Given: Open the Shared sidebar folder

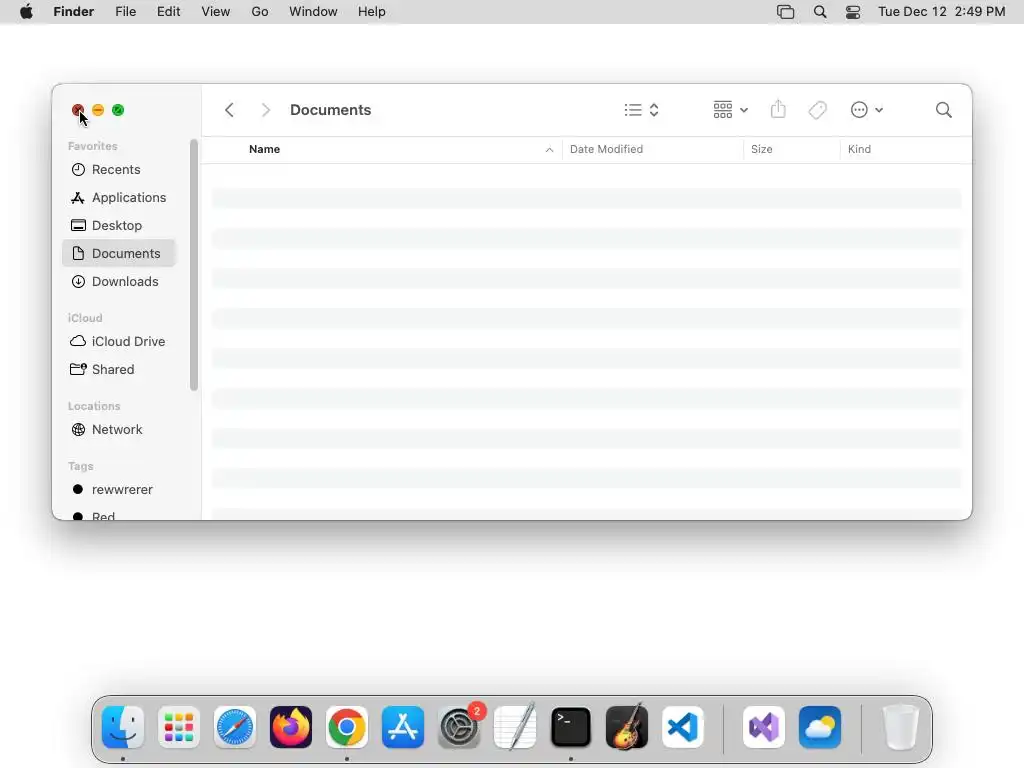Looking at the screenshot, I should [x=119, y=370].
